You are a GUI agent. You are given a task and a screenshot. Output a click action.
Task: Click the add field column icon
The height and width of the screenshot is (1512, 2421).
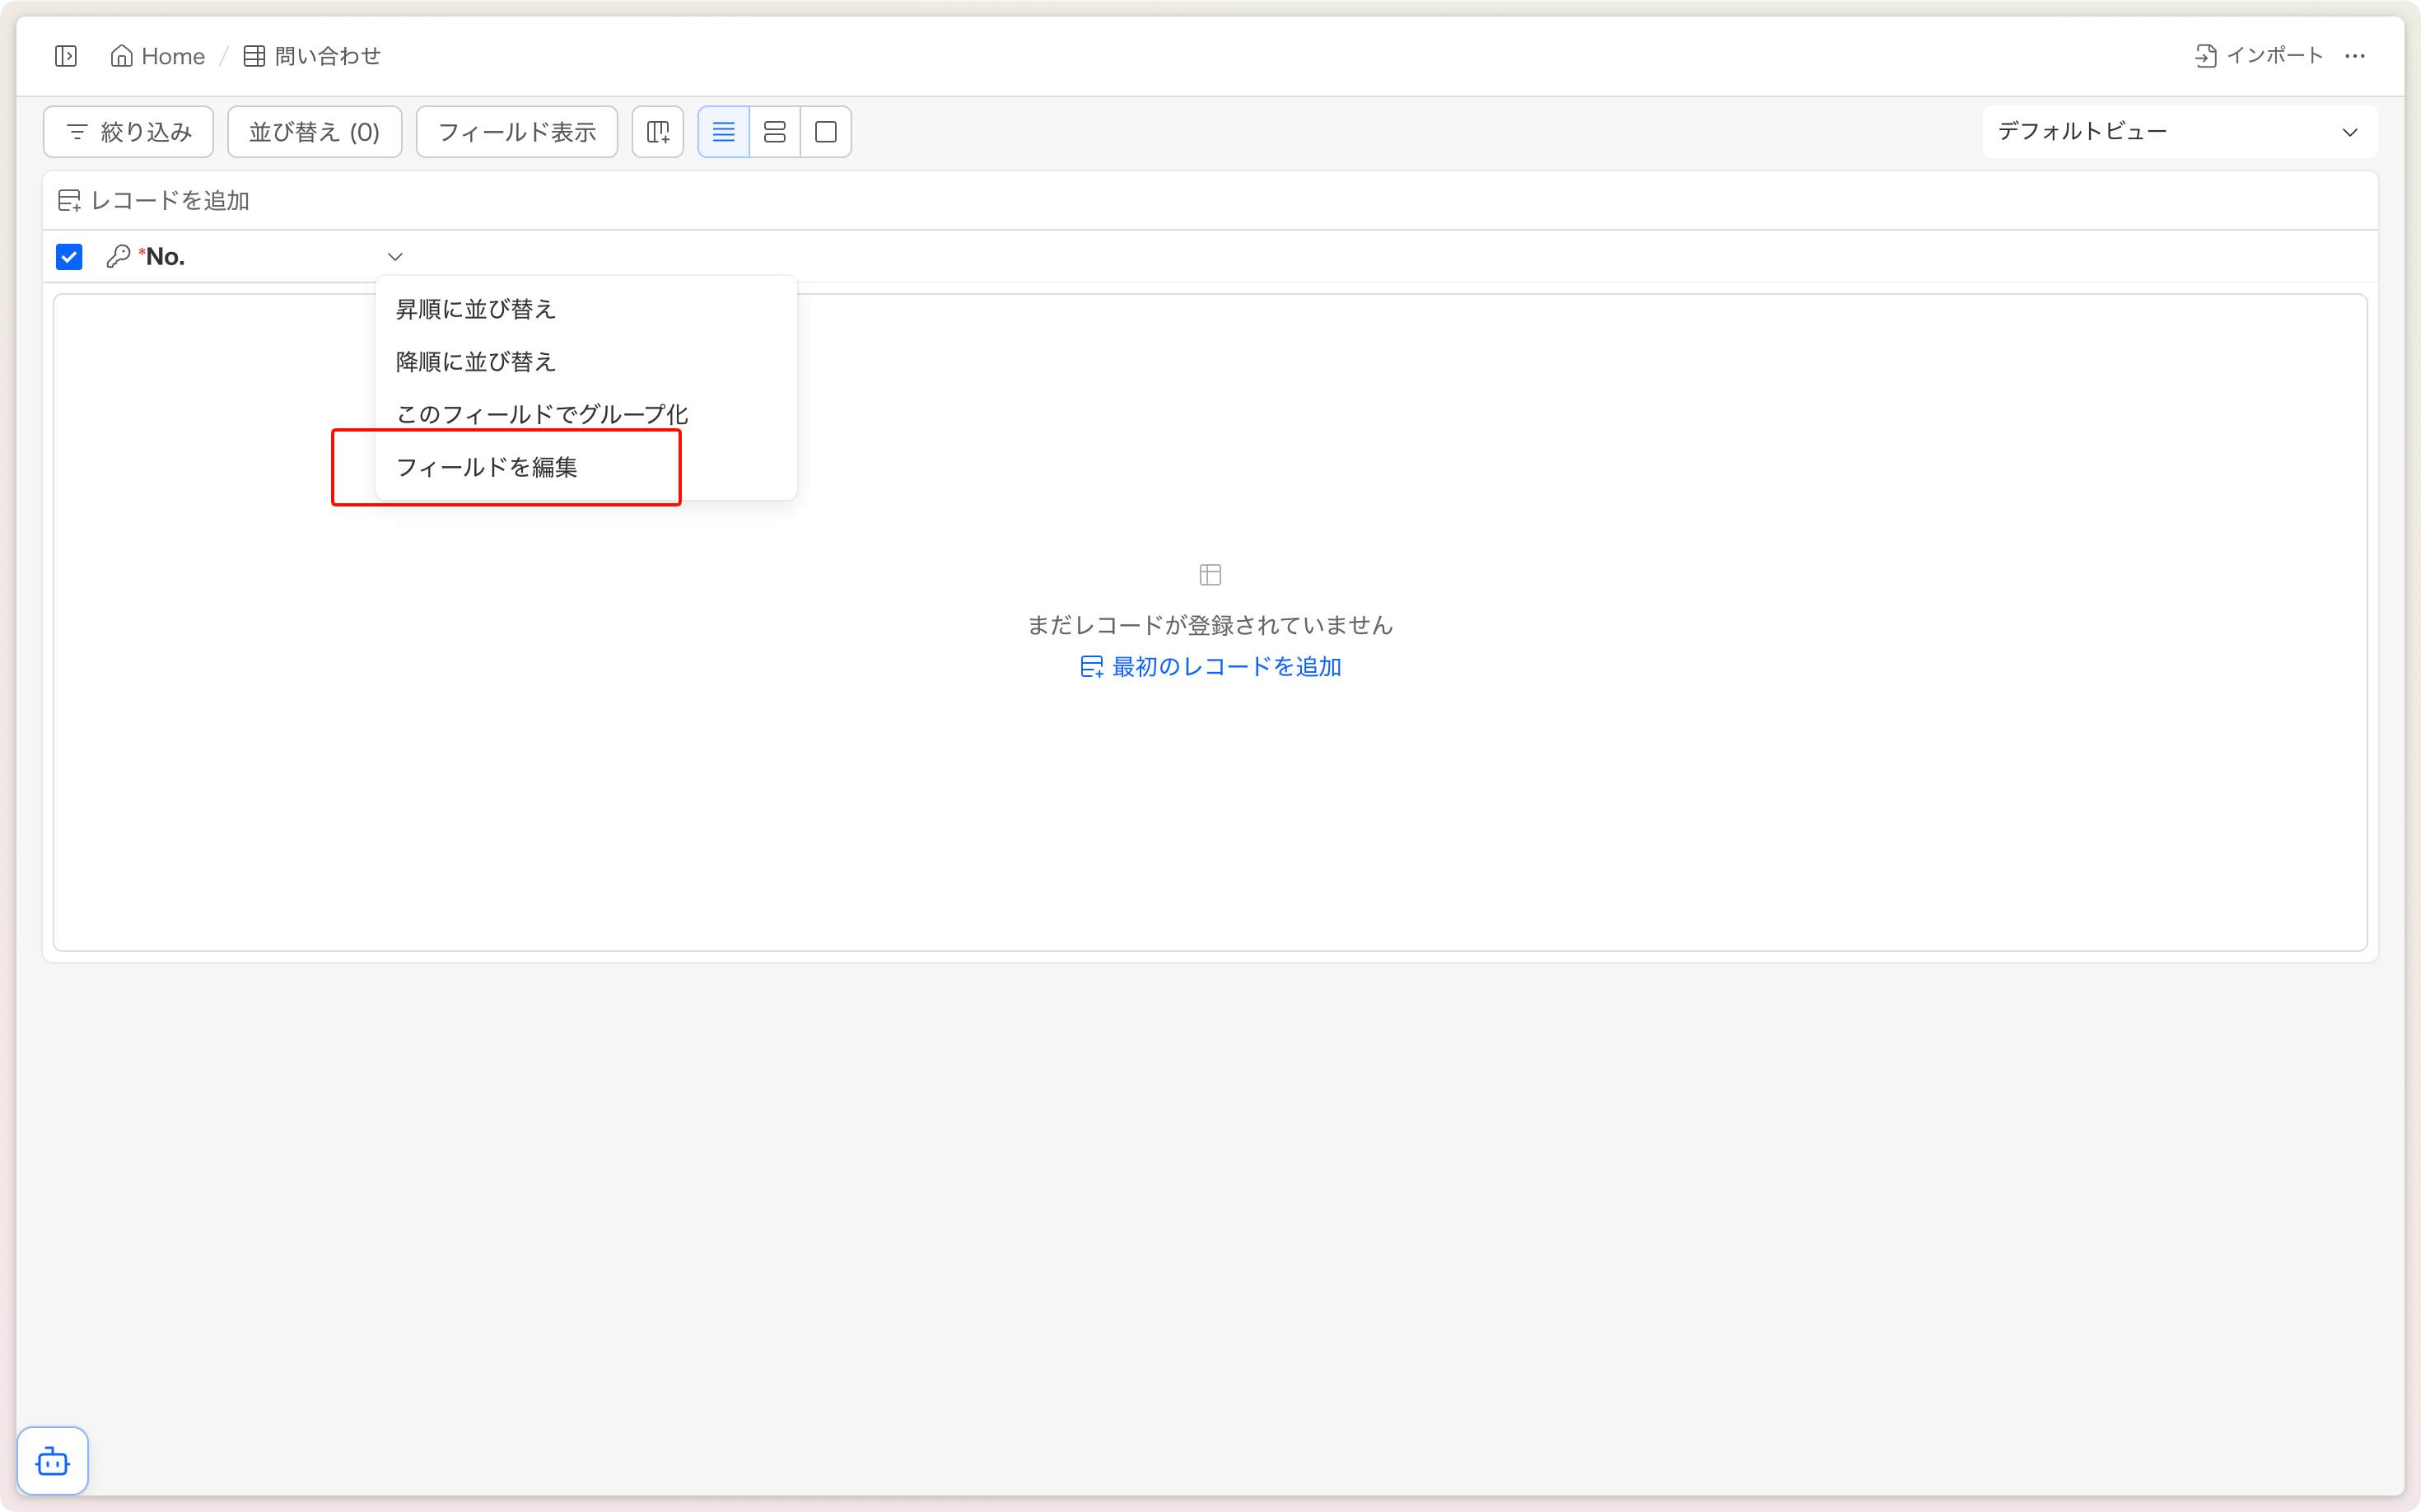pyautogui.click(x=658, y=132)
